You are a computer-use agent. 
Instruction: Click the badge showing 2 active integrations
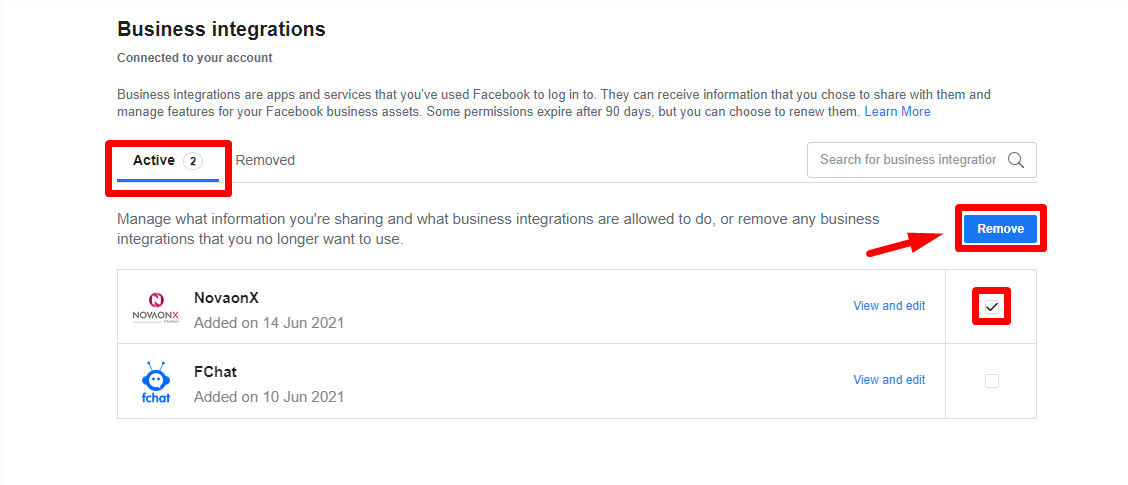click(192, 160)
